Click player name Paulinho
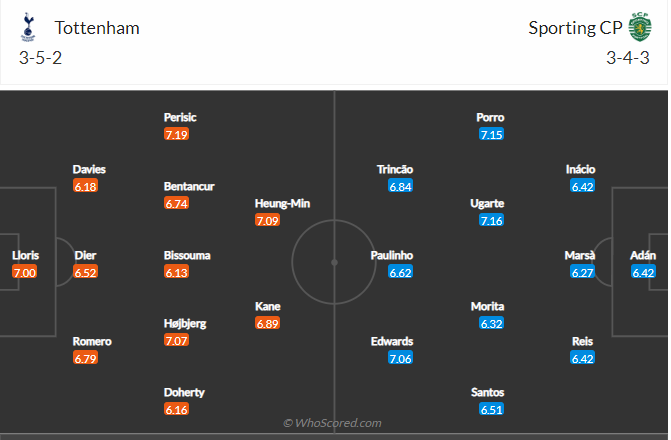This screenshot has height=440, width=671. pos(391,255)
